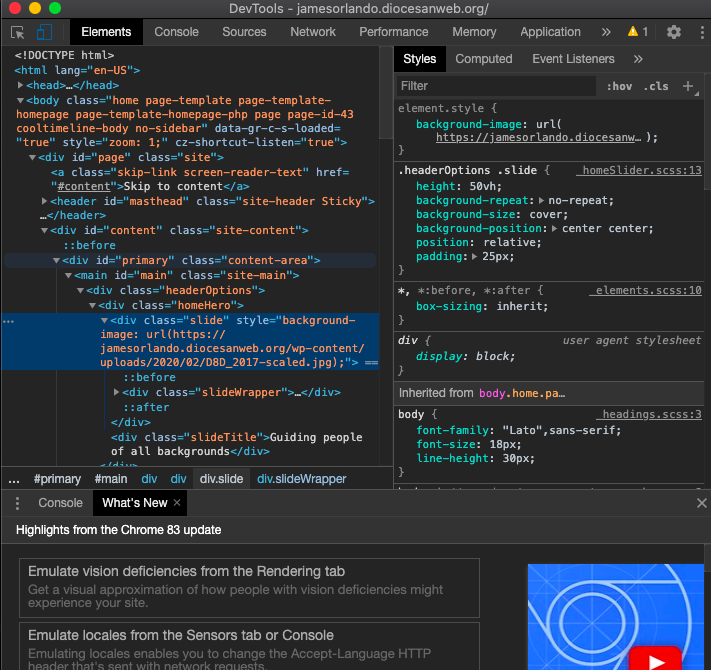
Task: Show more DevTools panel tabs
Action: [x=604, y=32]
